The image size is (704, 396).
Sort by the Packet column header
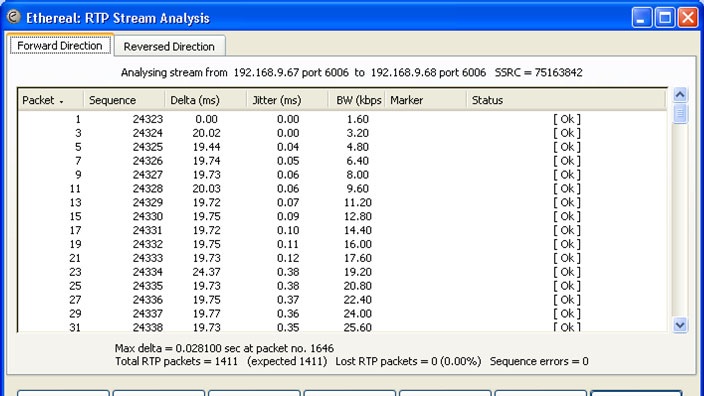(51, 100)
